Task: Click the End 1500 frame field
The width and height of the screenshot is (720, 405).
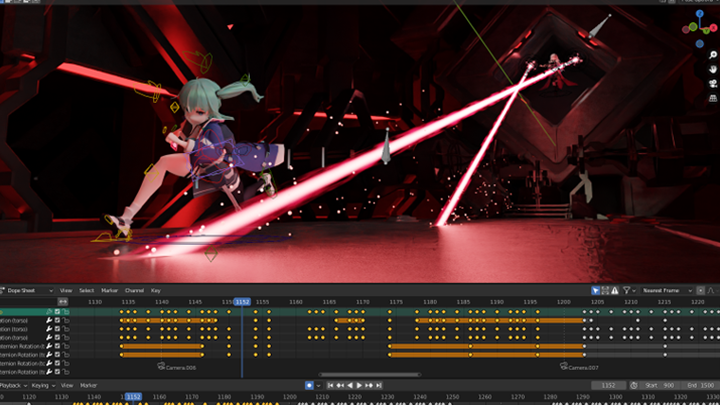Action: coord(699,386)
